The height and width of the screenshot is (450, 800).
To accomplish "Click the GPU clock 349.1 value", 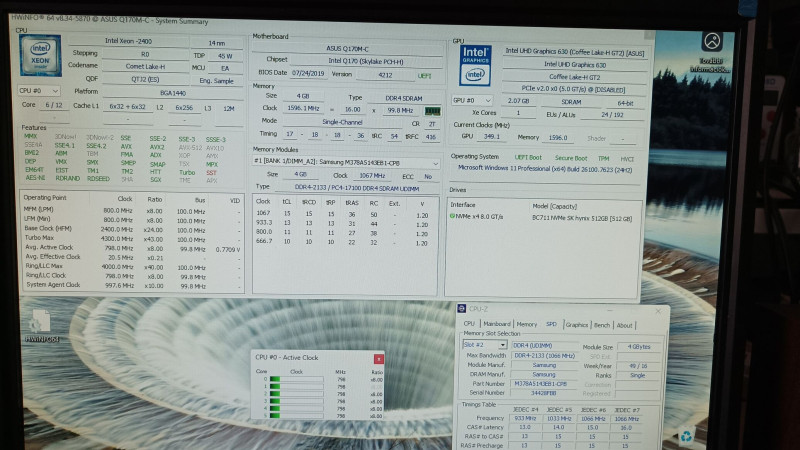I will [491, 137].
